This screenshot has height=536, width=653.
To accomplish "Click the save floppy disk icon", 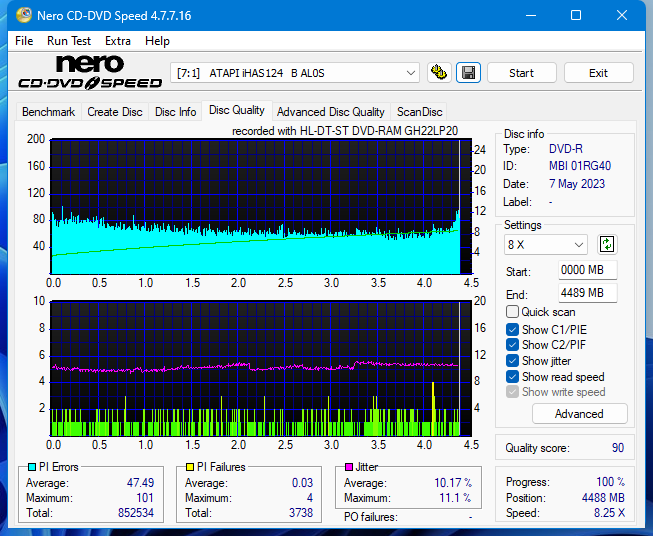I will pyautogui.click(x=467, y=73).
